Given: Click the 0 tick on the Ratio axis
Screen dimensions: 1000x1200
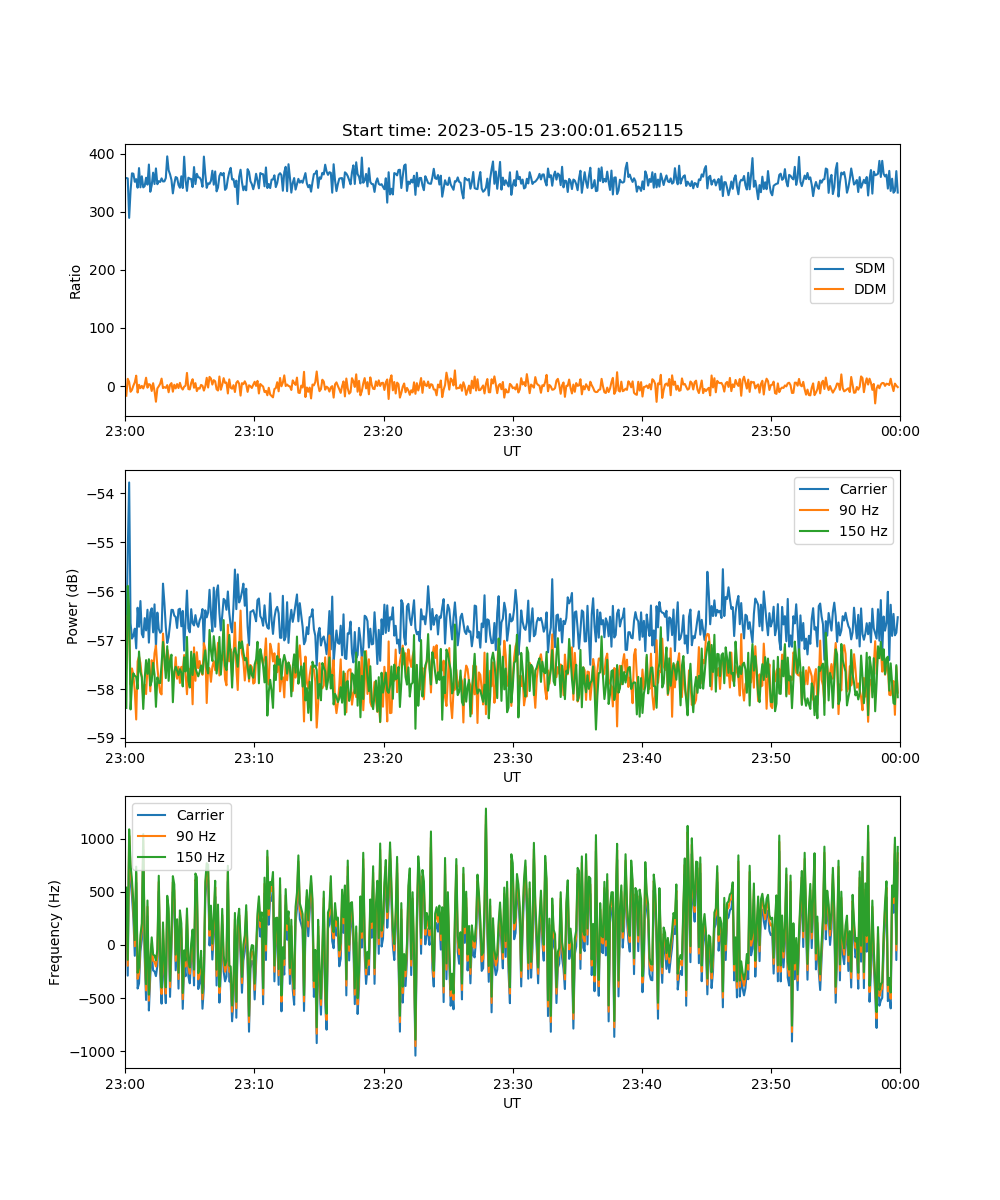Looking at the screenshot, I should point(113,386).
